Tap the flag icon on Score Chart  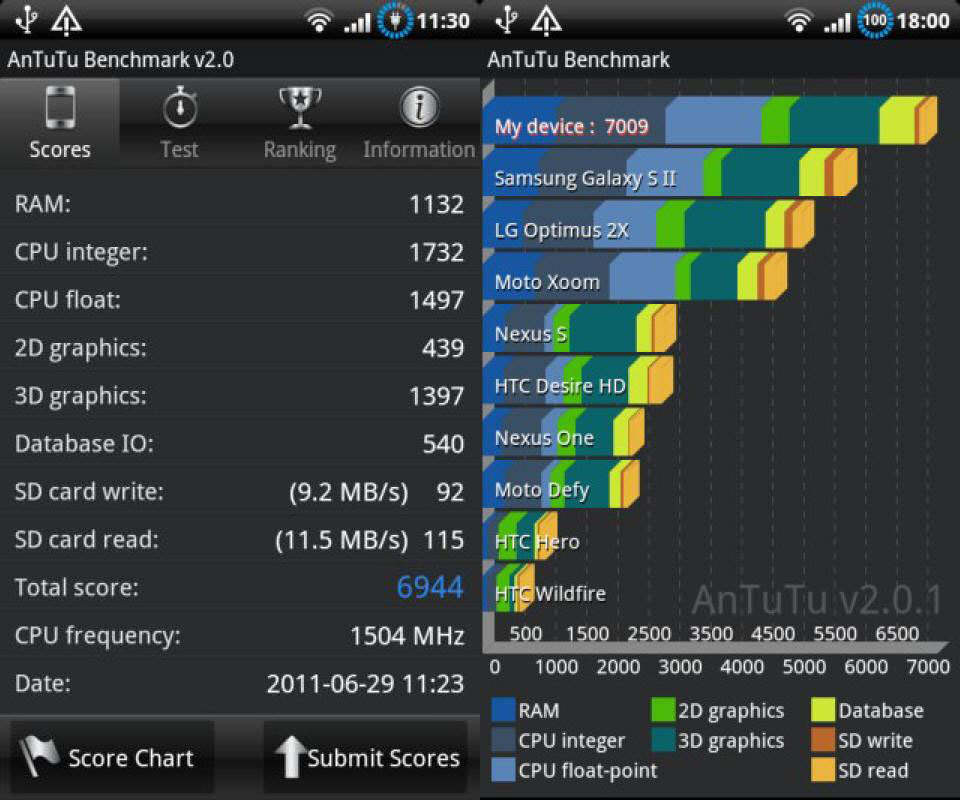[38, 756]
